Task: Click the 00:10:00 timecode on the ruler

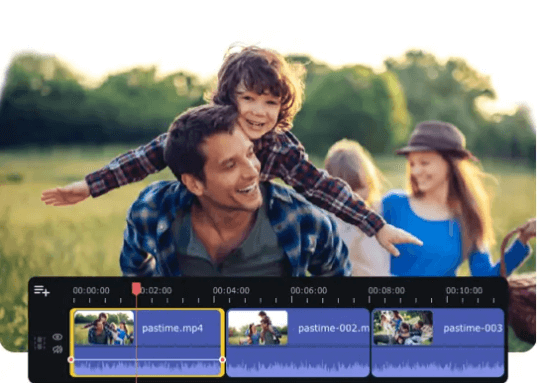Action: [464, 291]
